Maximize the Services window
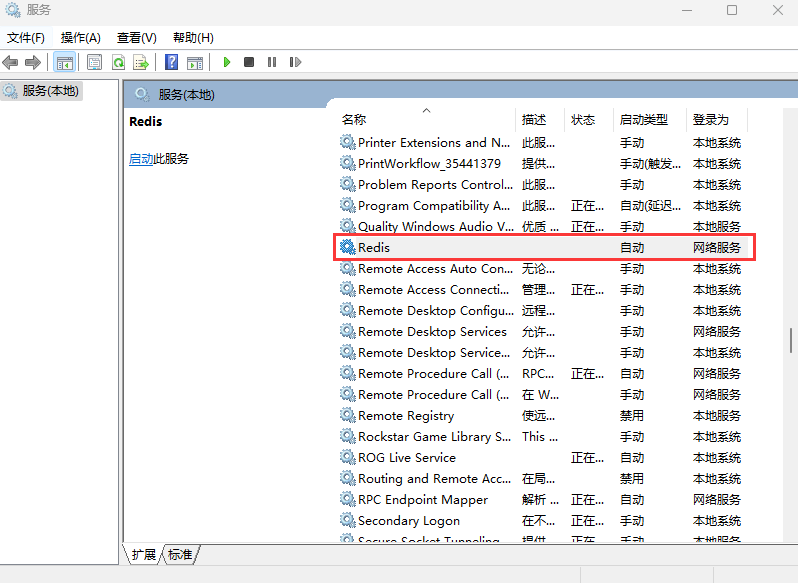 732,10
